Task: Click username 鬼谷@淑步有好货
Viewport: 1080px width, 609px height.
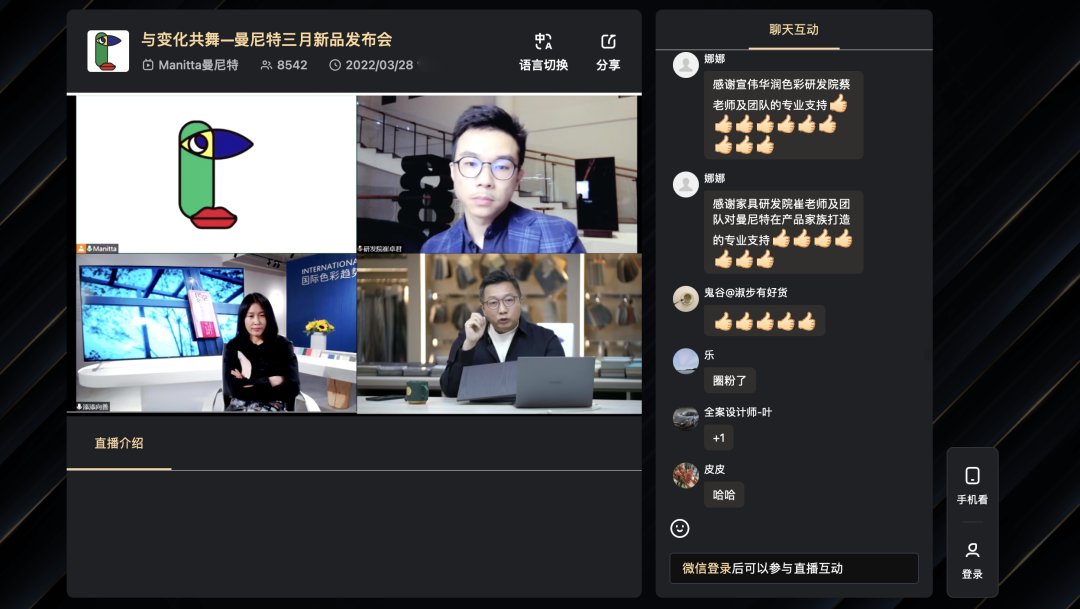Action: tap(745, 292)
